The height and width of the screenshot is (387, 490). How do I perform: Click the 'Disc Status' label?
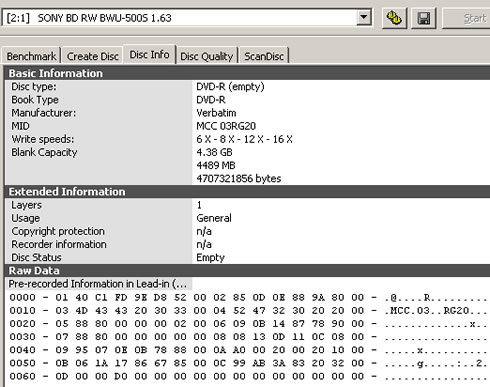pyautogui.click(x=36, y=257)
